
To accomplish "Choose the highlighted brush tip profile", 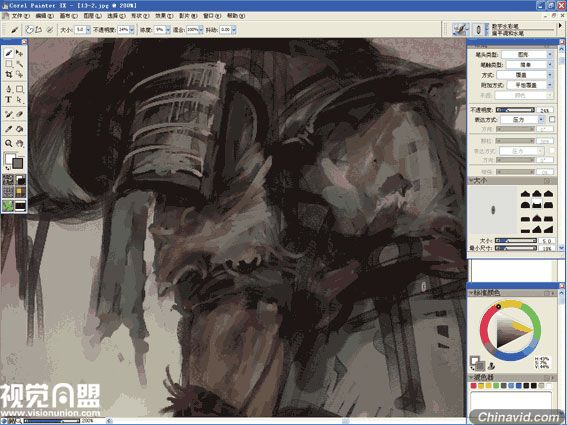I will tap(537, 205).
